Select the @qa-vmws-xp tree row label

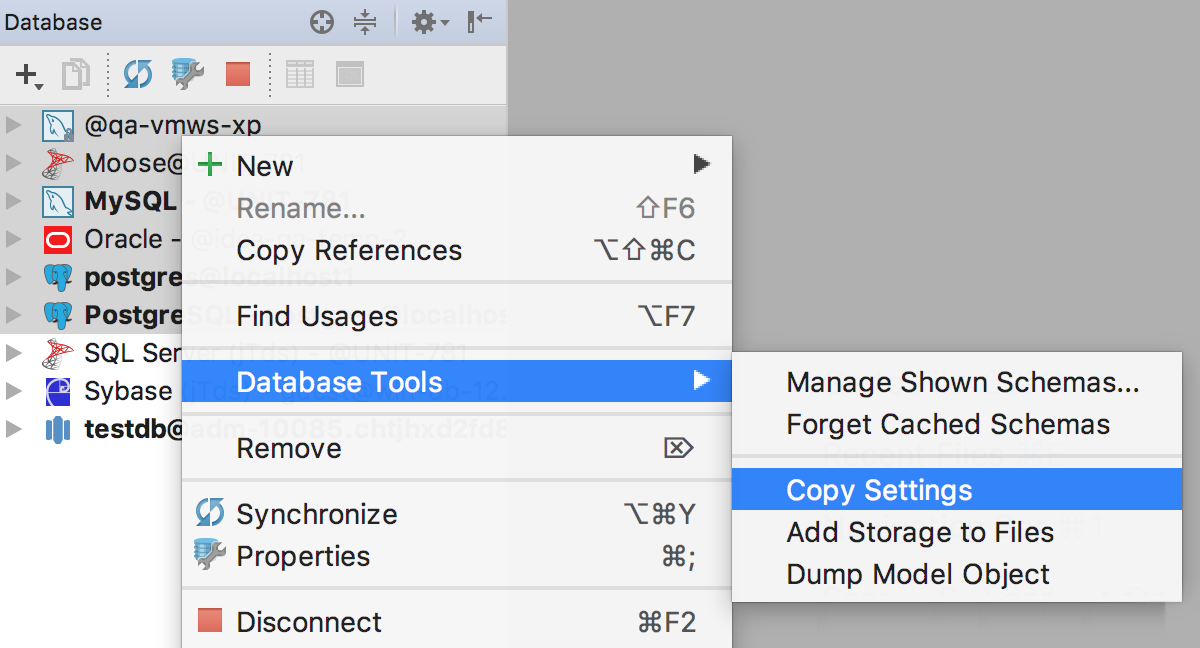[x=173, y=126]
